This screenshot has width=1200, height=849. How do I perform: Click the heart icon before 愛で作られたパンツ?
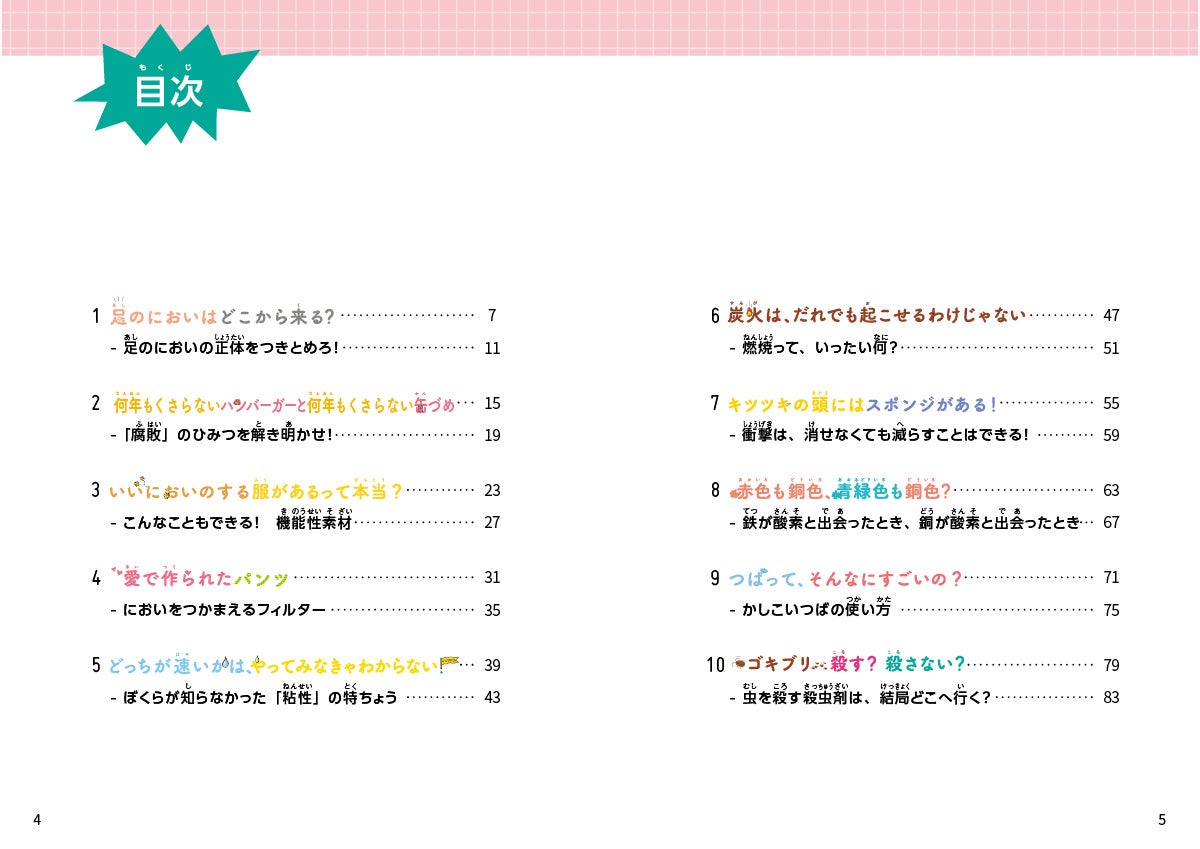click(116, 571)
